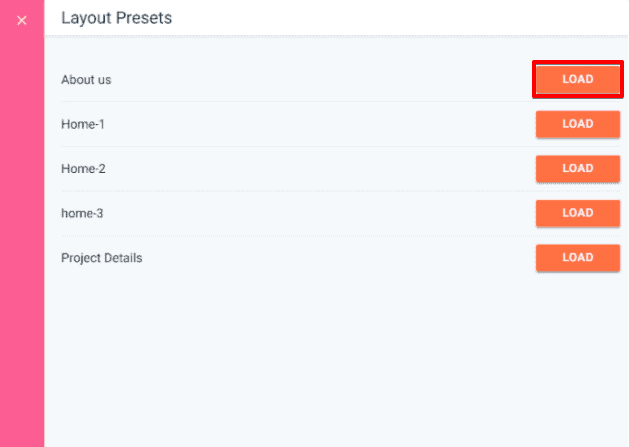Viewport: 629px width, 447px height.
Task: Click the home-3 preset name
Action: [x=83, y=213]
